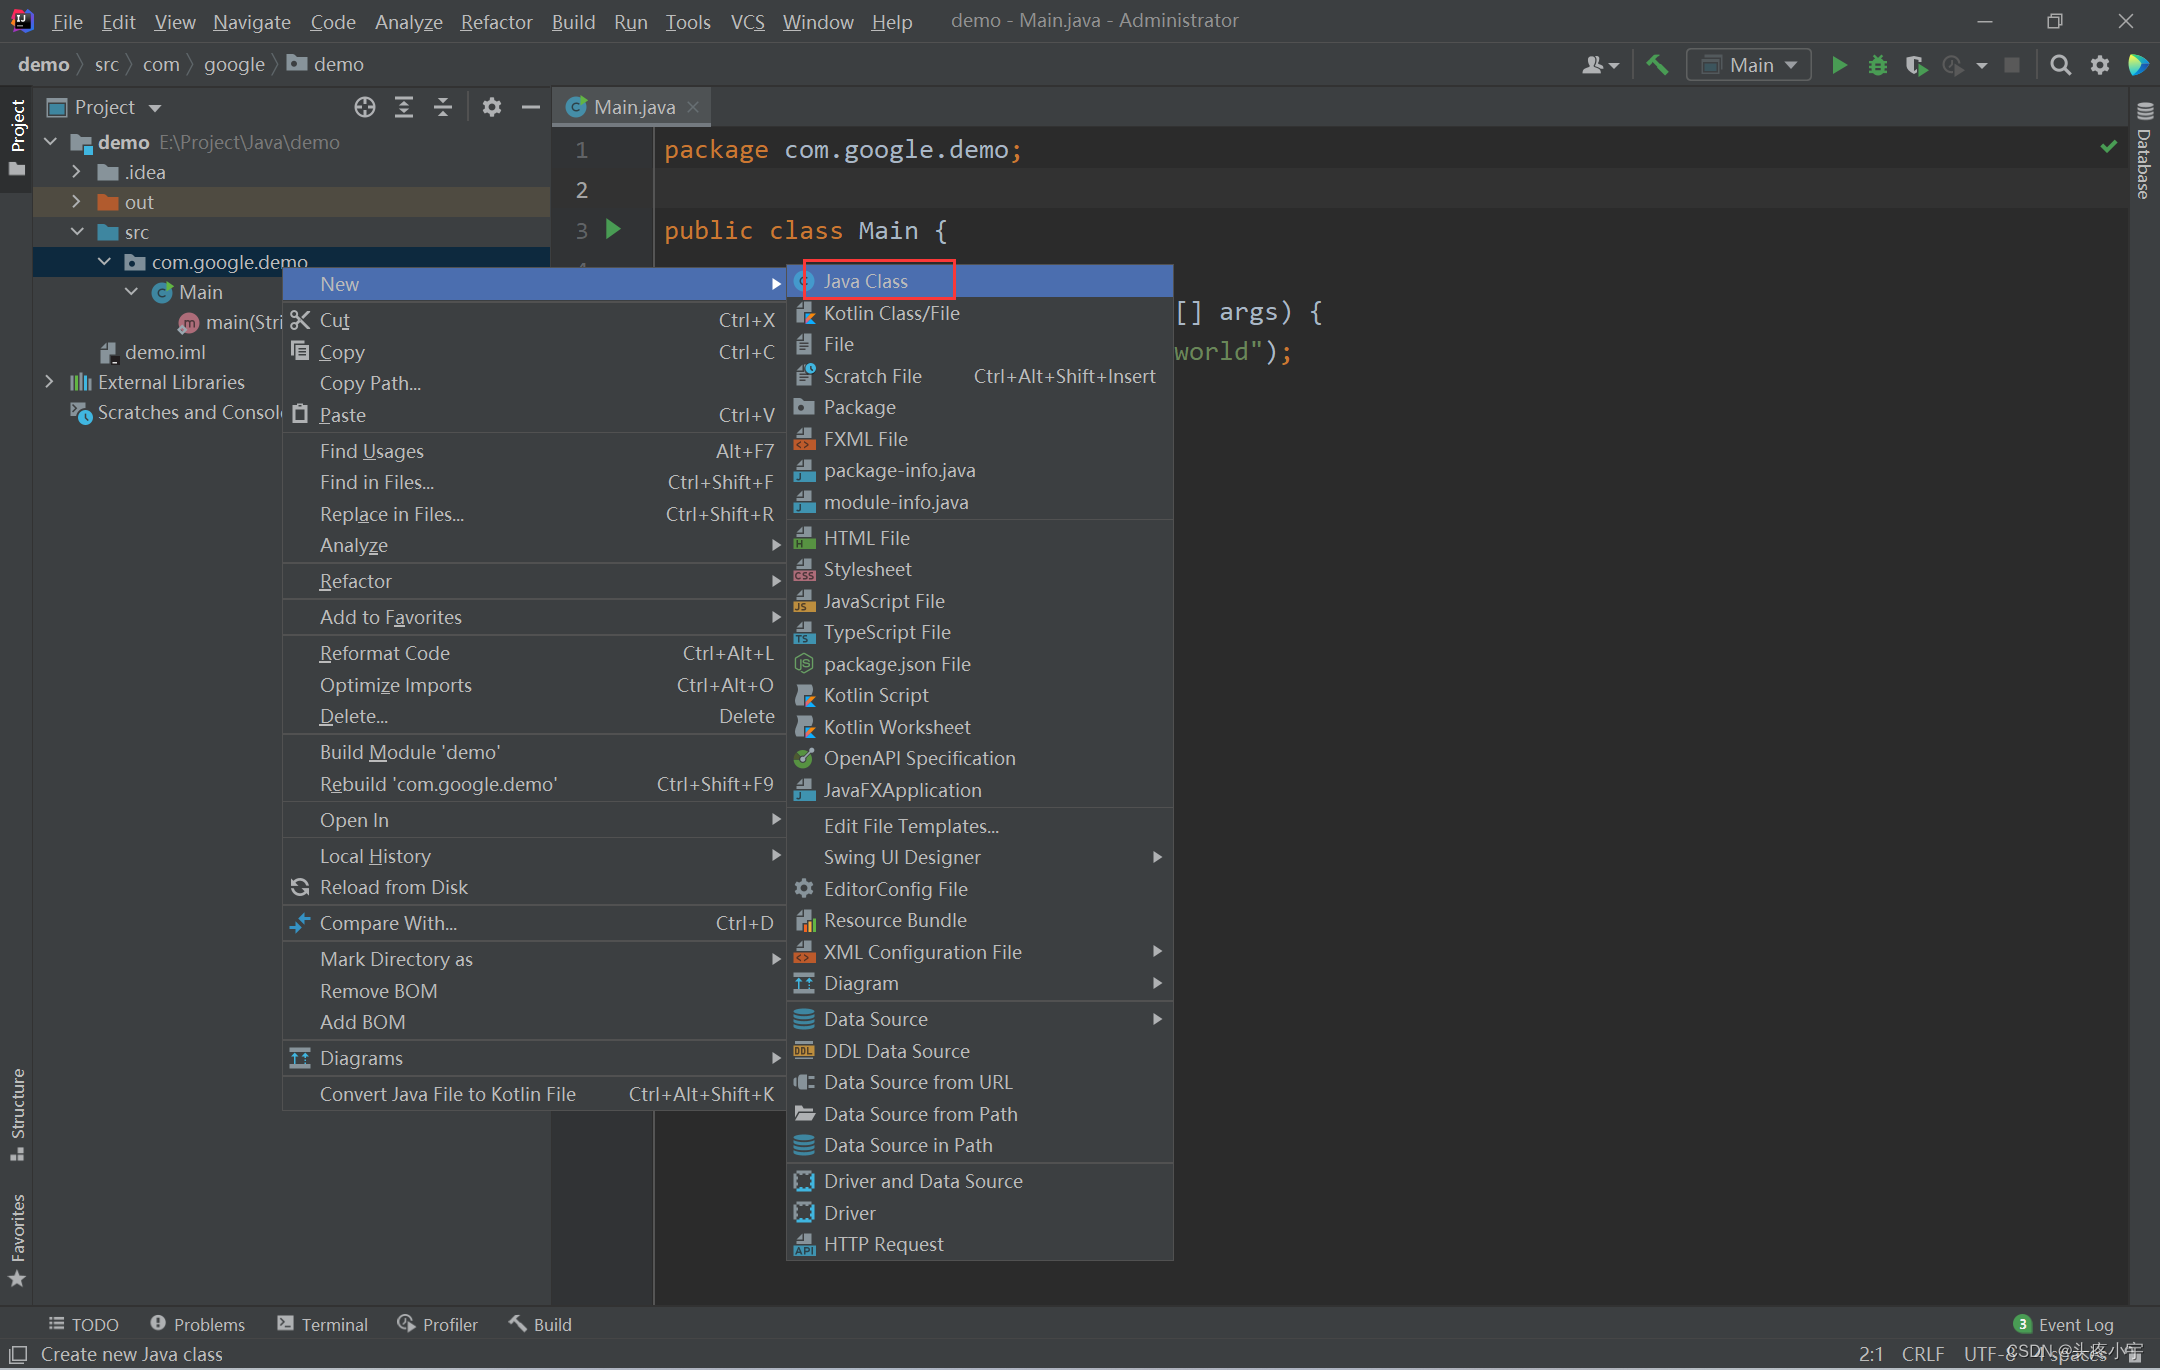Click run gutter arrow beside class Main
Image resolution: width=2160 pixels, height=1370 pixels.
pyautogui.click(x=613, y=230)
